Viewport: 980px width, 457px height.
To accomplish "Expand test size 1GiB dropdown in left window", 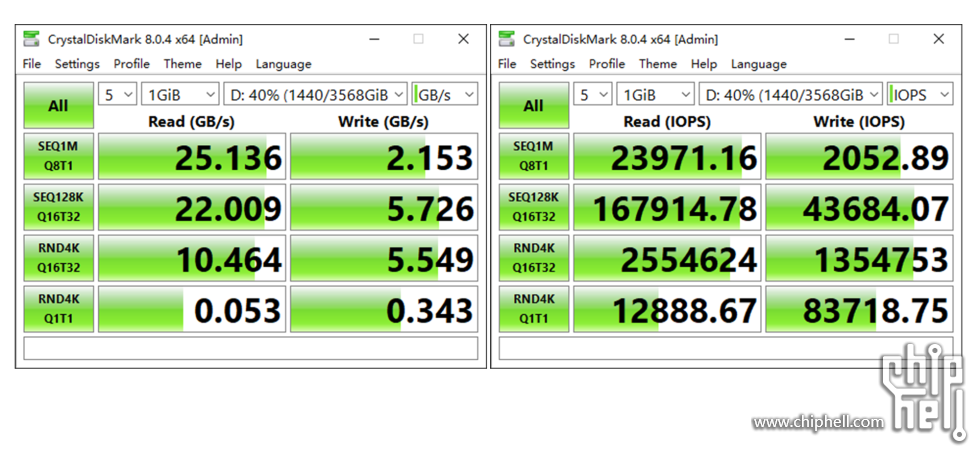I will tap(180, 94).
